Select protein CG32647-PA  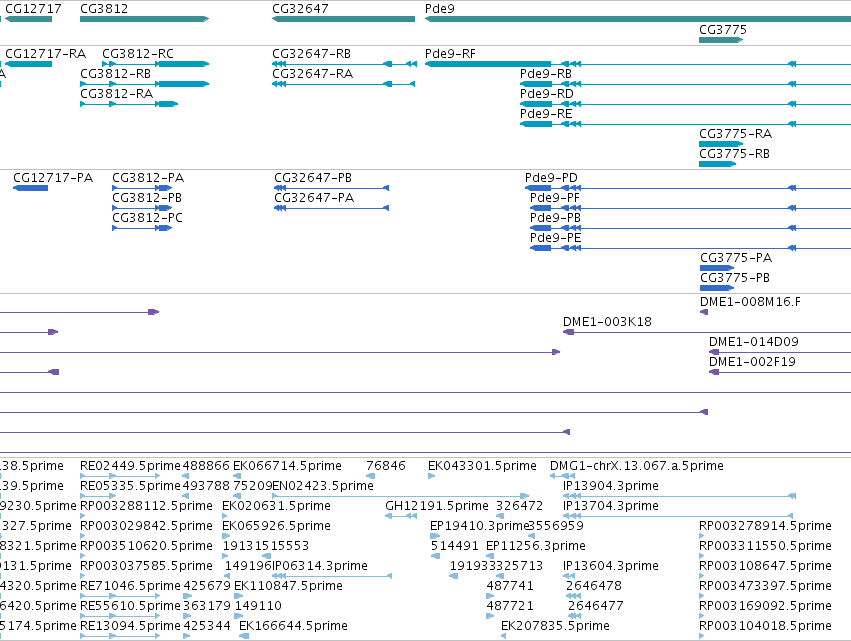pos(332,208)
